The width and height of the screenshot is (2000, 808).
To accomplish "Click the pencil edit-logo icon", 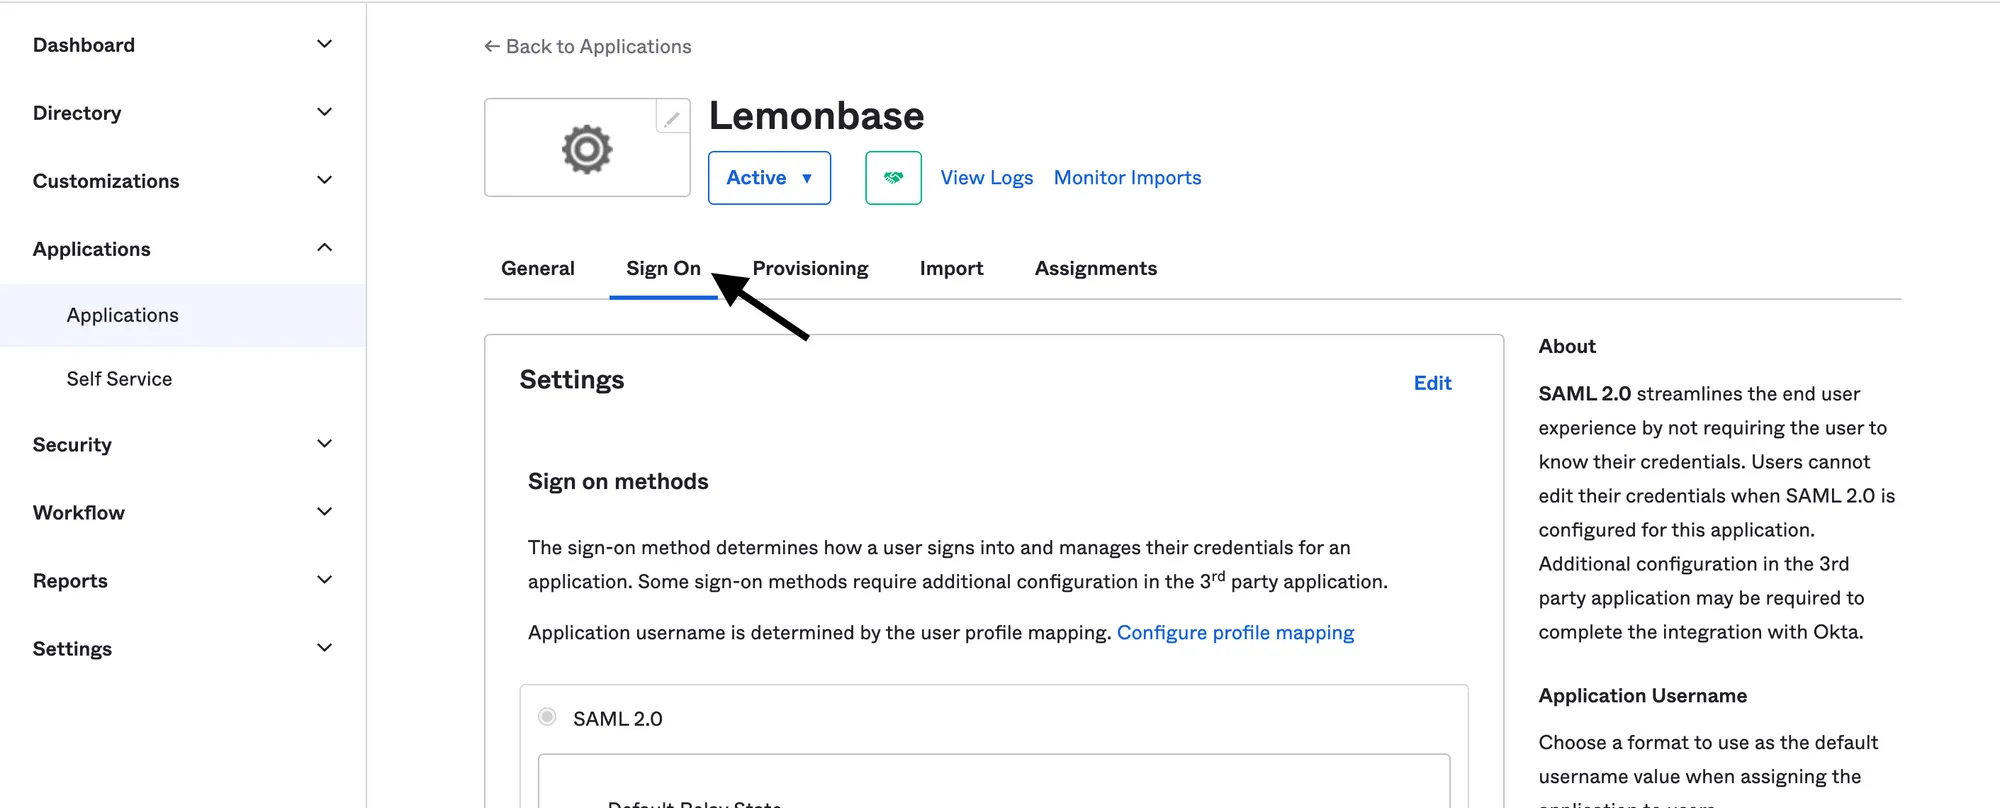I will pos(672,118).
